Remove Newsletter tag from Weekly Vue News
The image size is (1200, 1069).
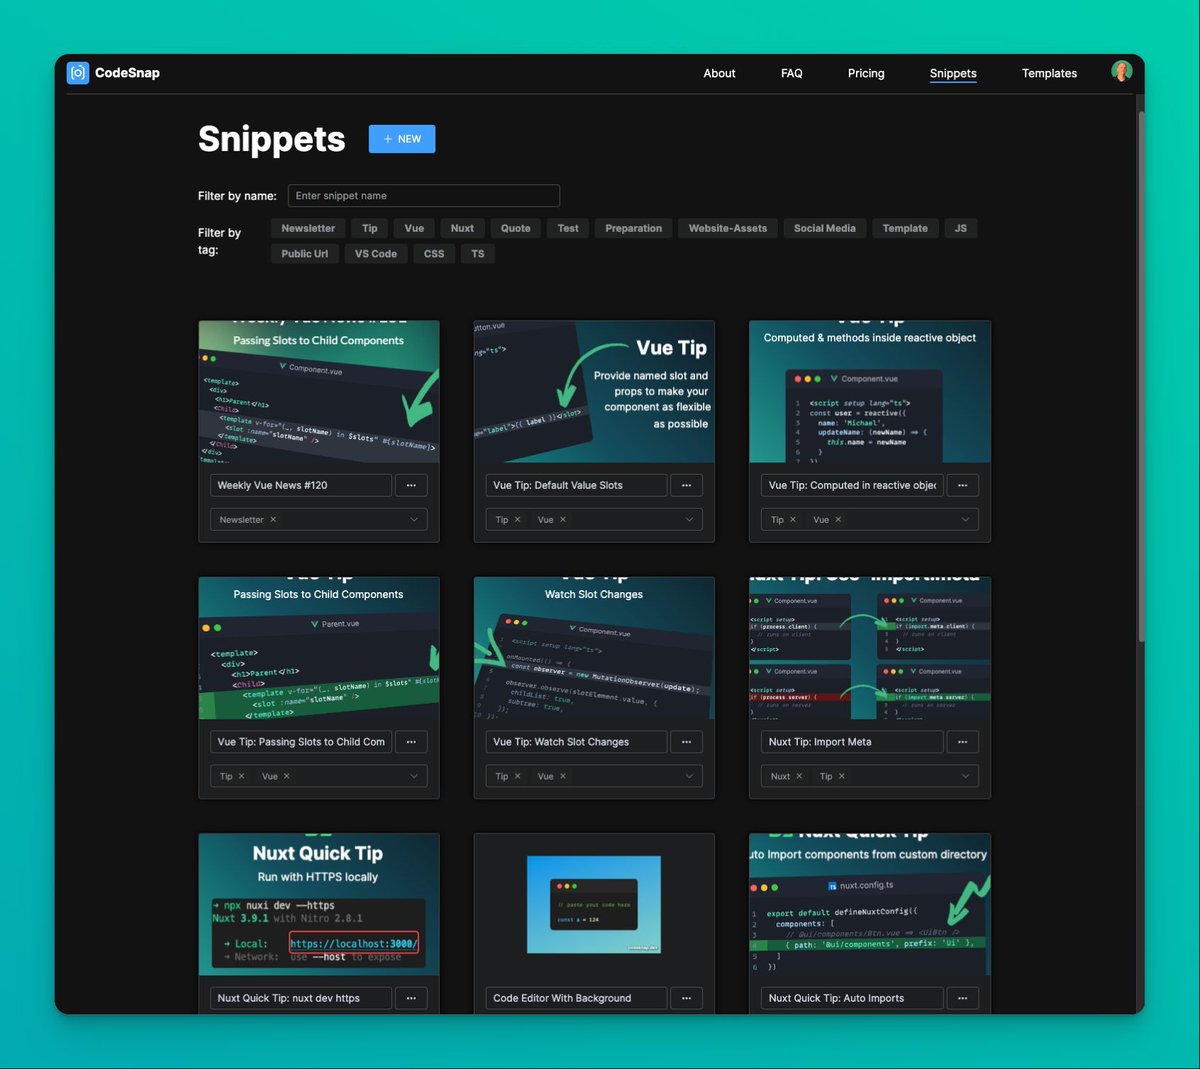[273, 520]
